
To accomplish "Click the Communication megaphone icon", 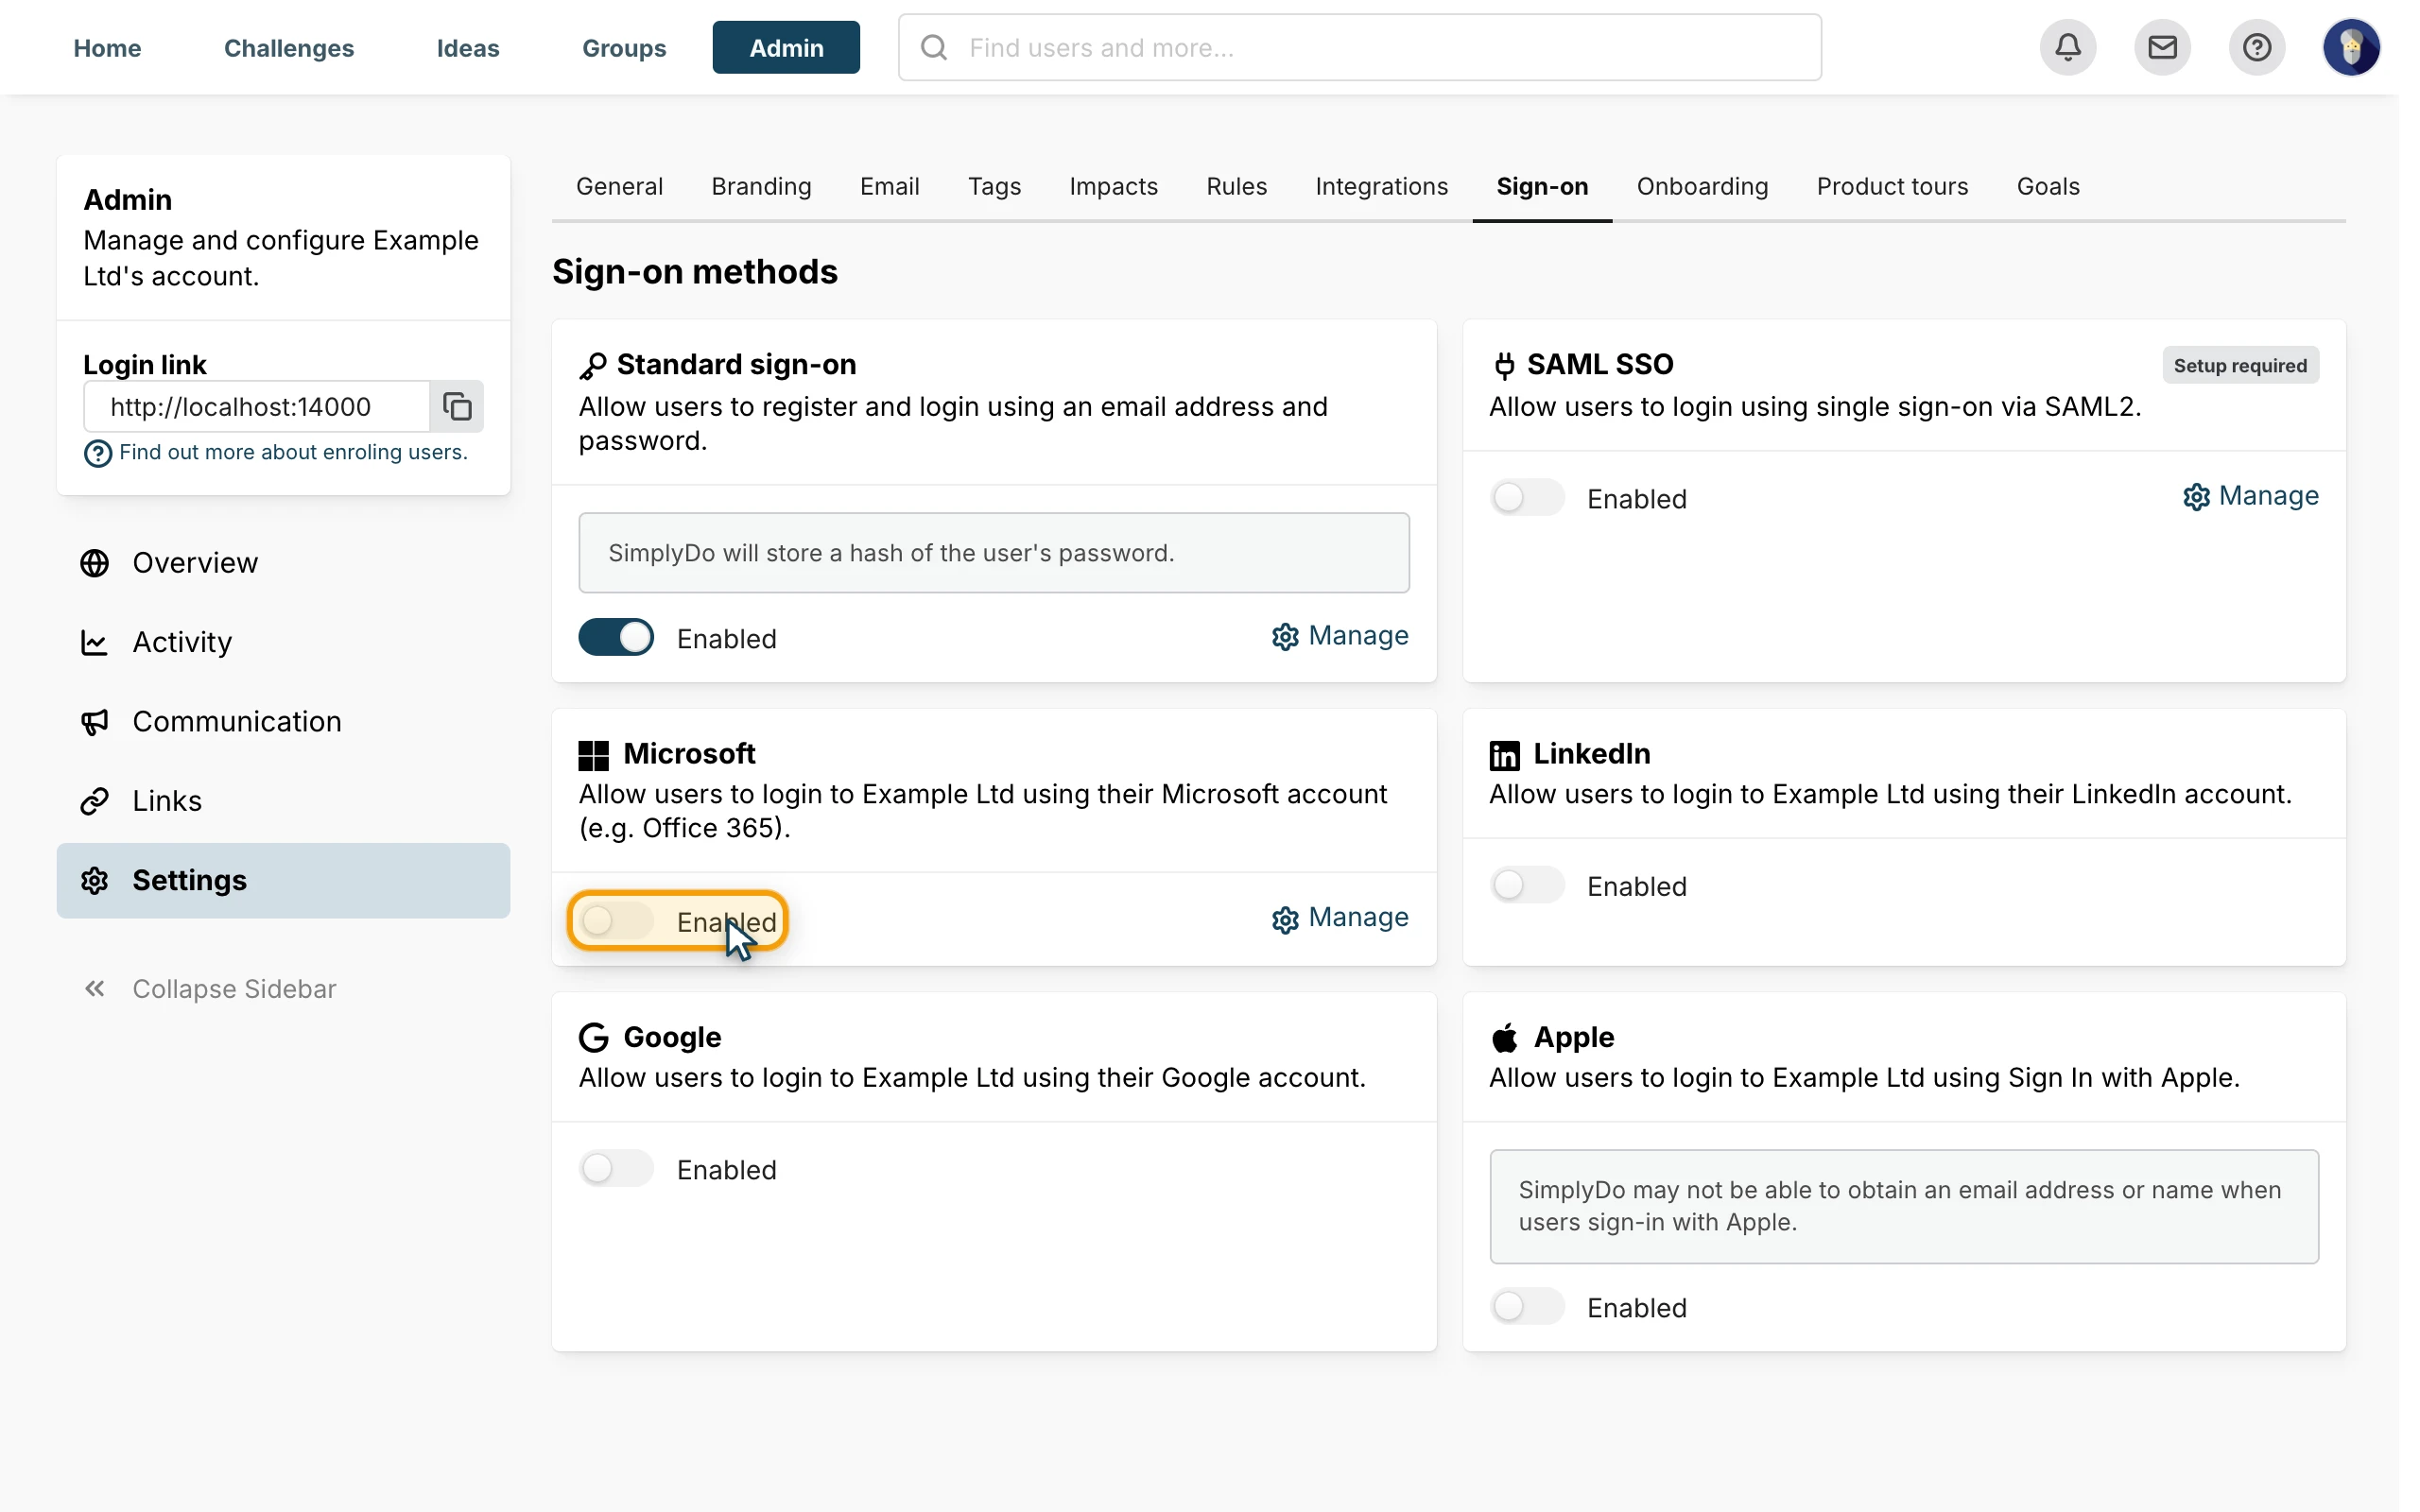I will (95, 722).
